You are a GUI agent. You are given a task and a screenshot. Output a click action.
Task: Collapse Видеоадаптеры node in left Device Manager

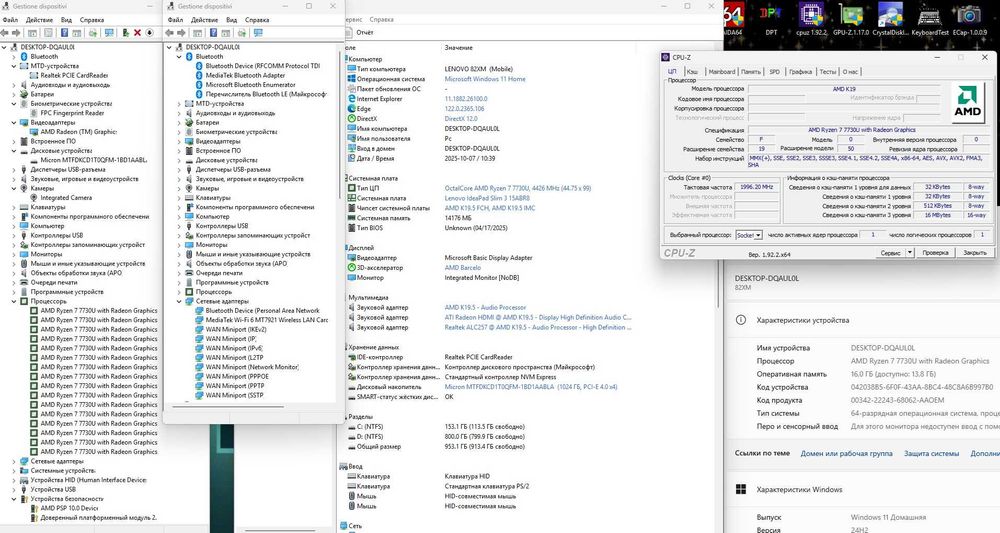[13, 122]
